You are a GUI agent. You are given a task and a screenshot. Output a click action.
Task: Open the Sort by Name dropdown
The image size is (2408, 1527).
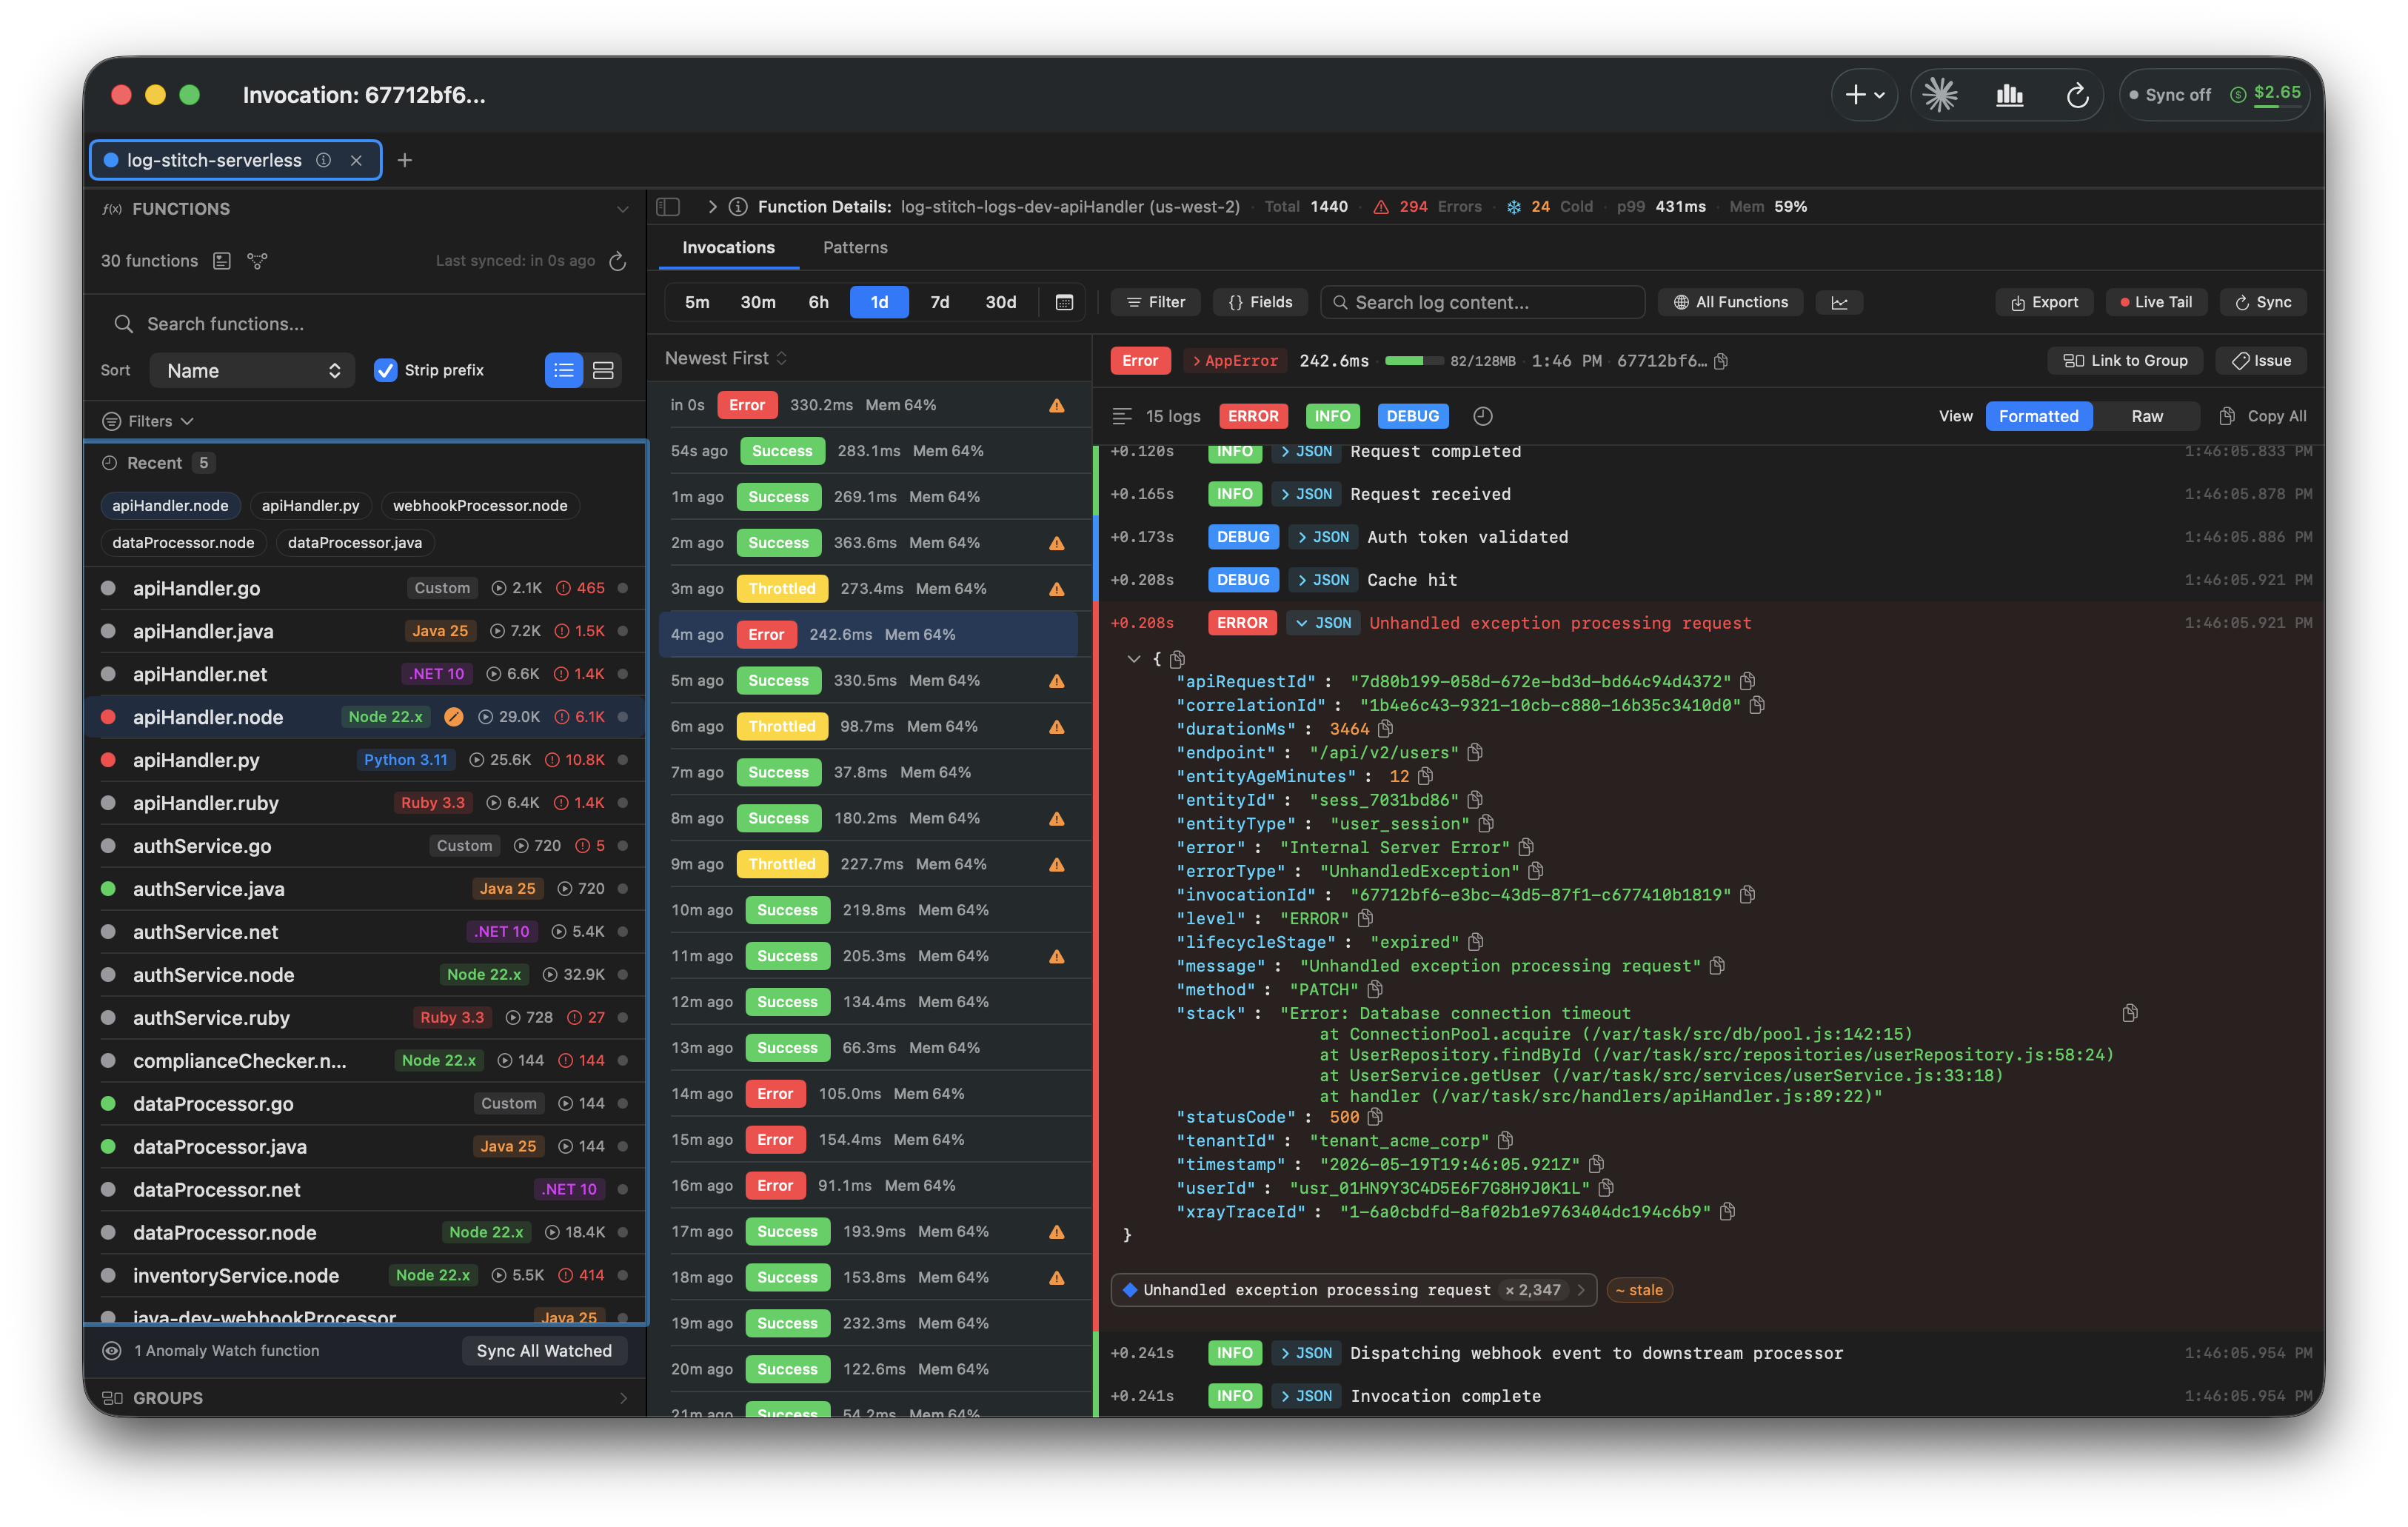(x=253, y=370)
